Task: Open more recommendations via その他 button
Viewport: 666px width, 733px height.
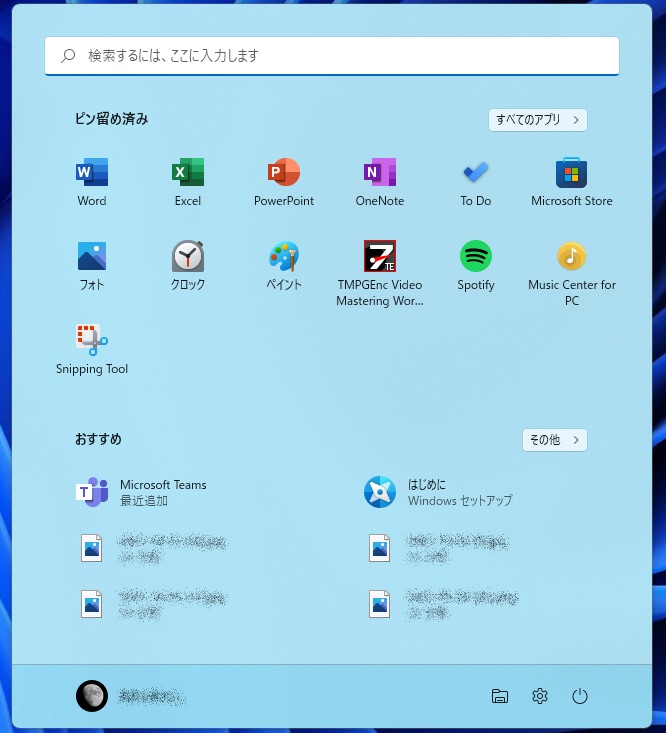Action: tap(554, 440)
